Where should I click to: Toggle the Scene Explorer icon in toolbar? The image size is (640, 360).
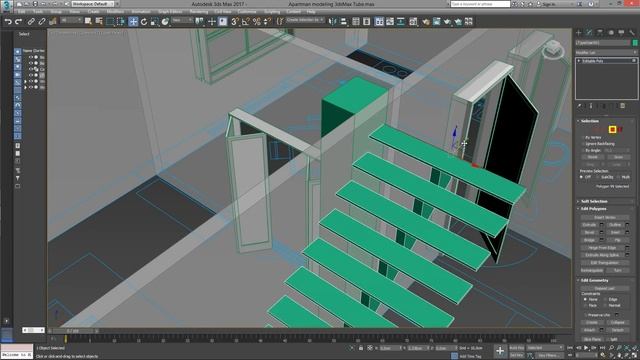point(356,22)
